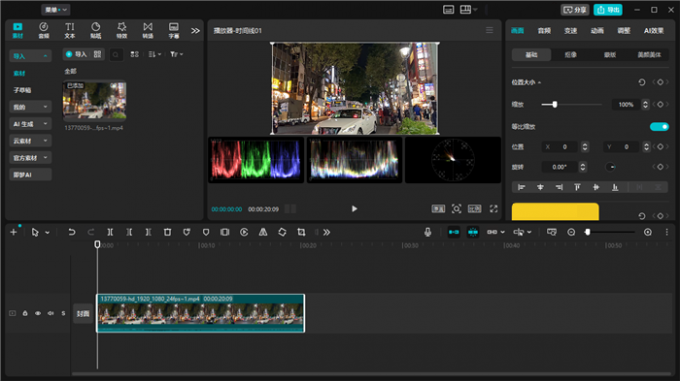680x381 pixels.
Task: Align clip to left edge
Action: pos(521,187)
